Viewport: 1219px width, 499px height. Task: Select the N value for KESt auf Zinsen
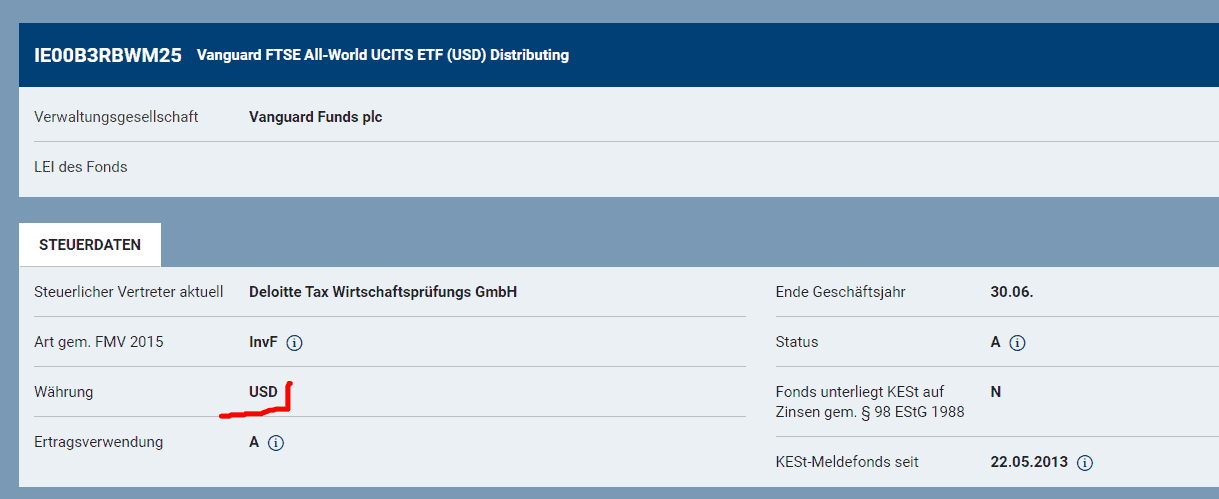[996, 392]
